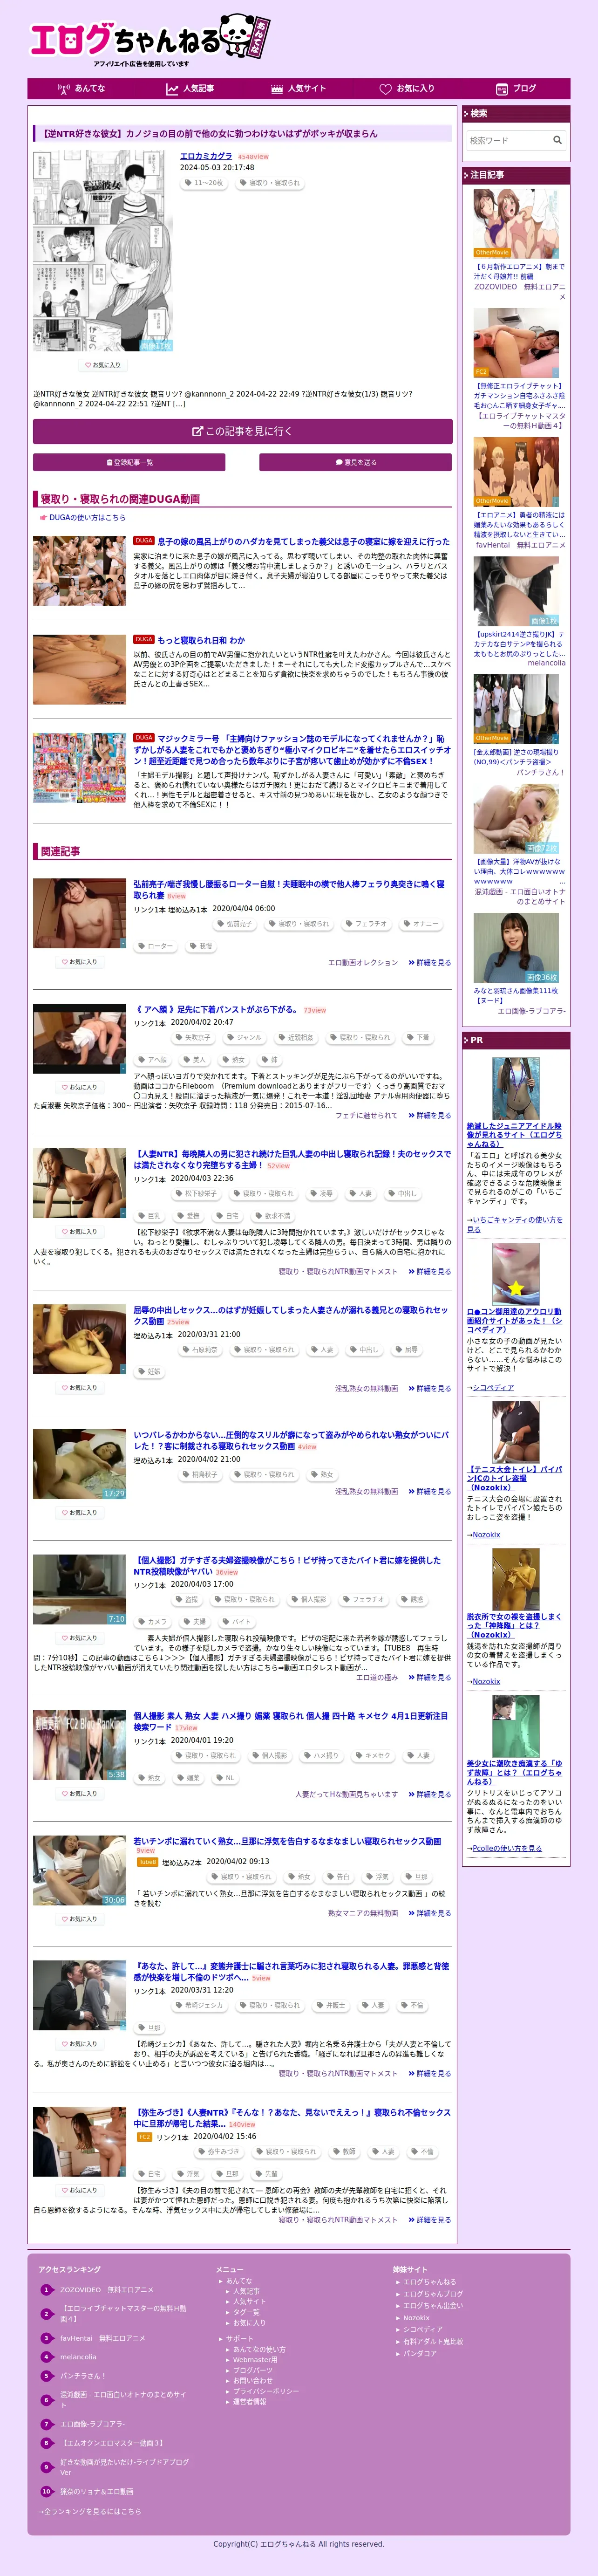This screenshot has height=2576, width=598.
Task: Click the crown icon beside 人気サイト
Action: 277,89
